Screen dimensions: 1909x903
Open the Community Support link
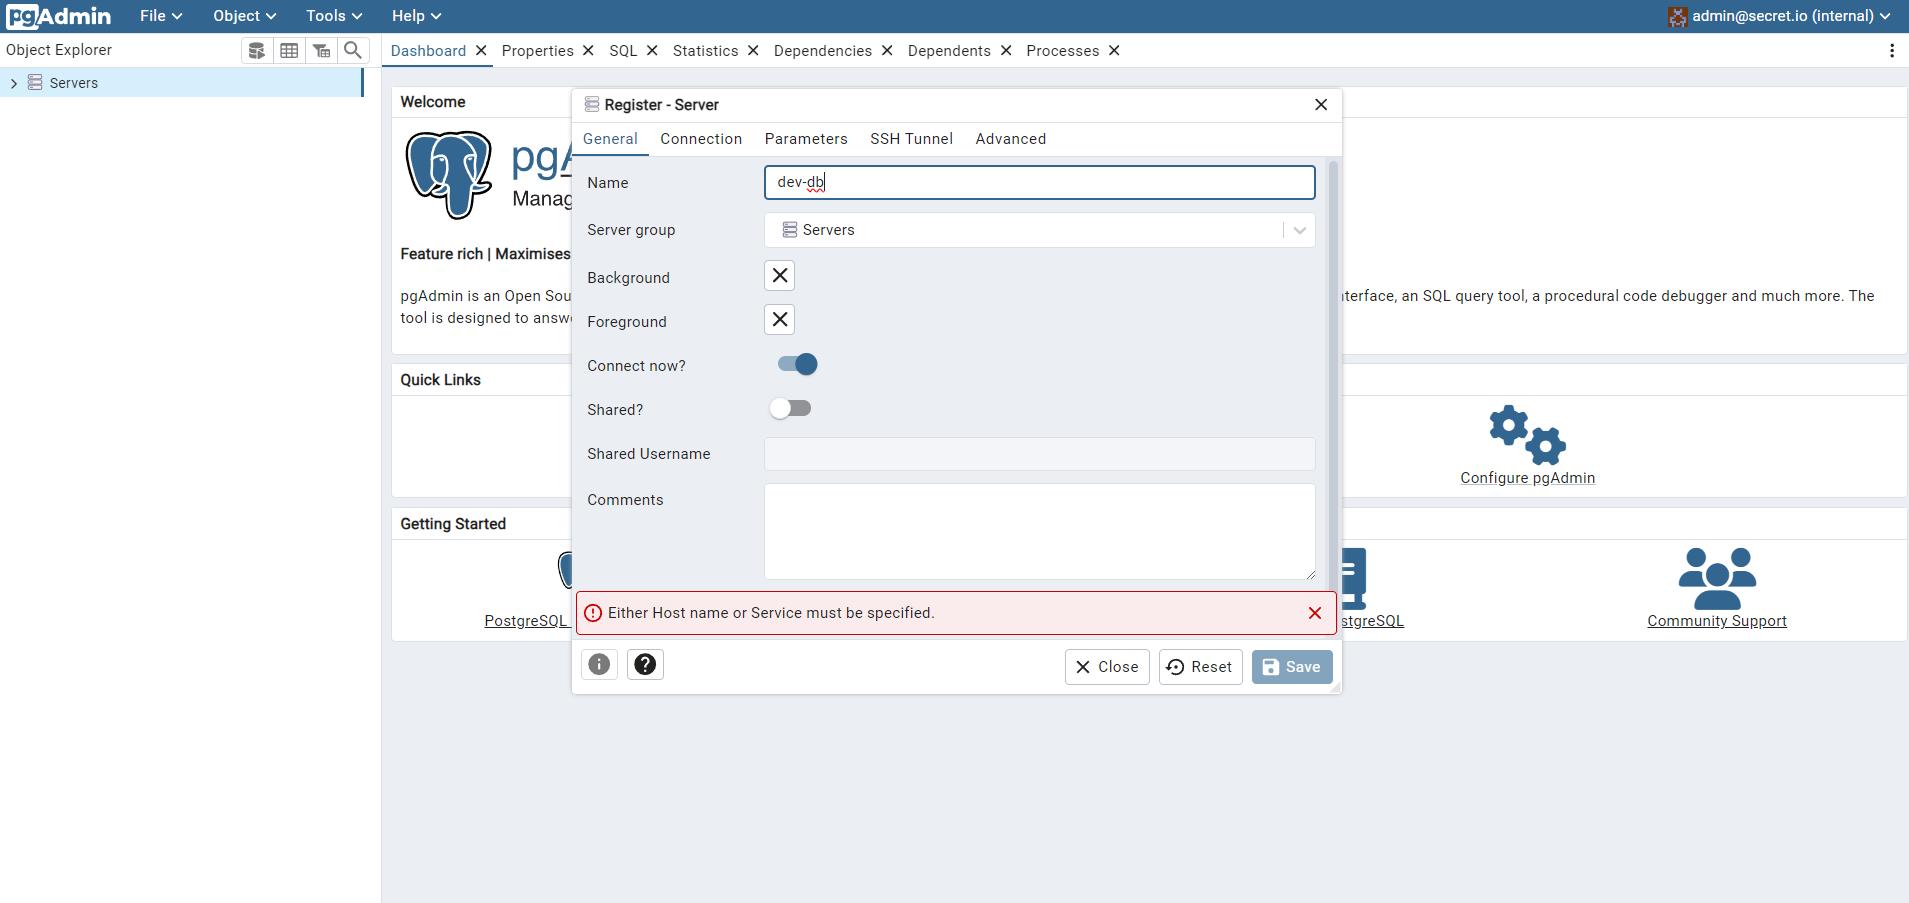pos(1717,621)
